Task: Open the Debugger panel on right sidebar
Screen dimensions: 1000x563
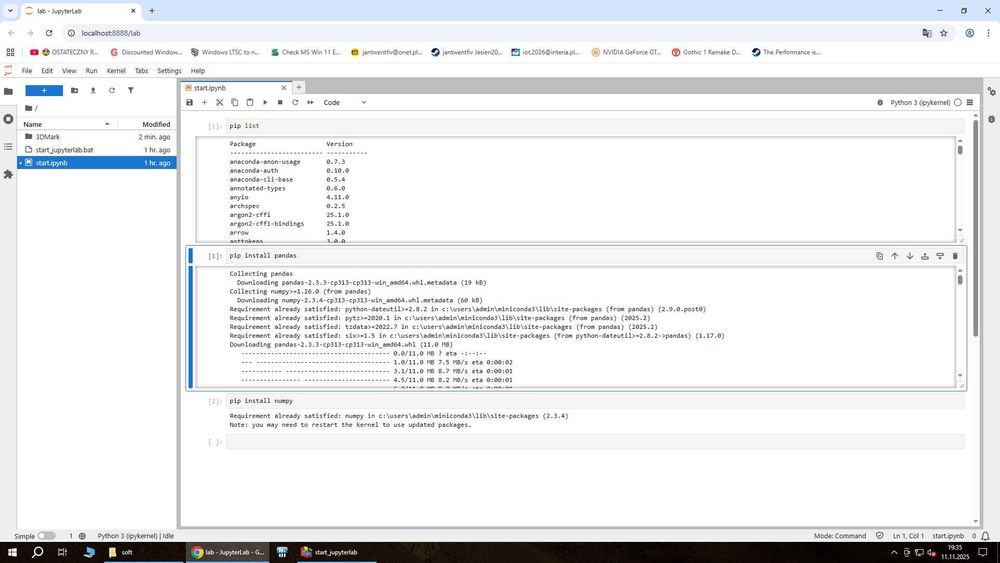Action: point(992,119)
